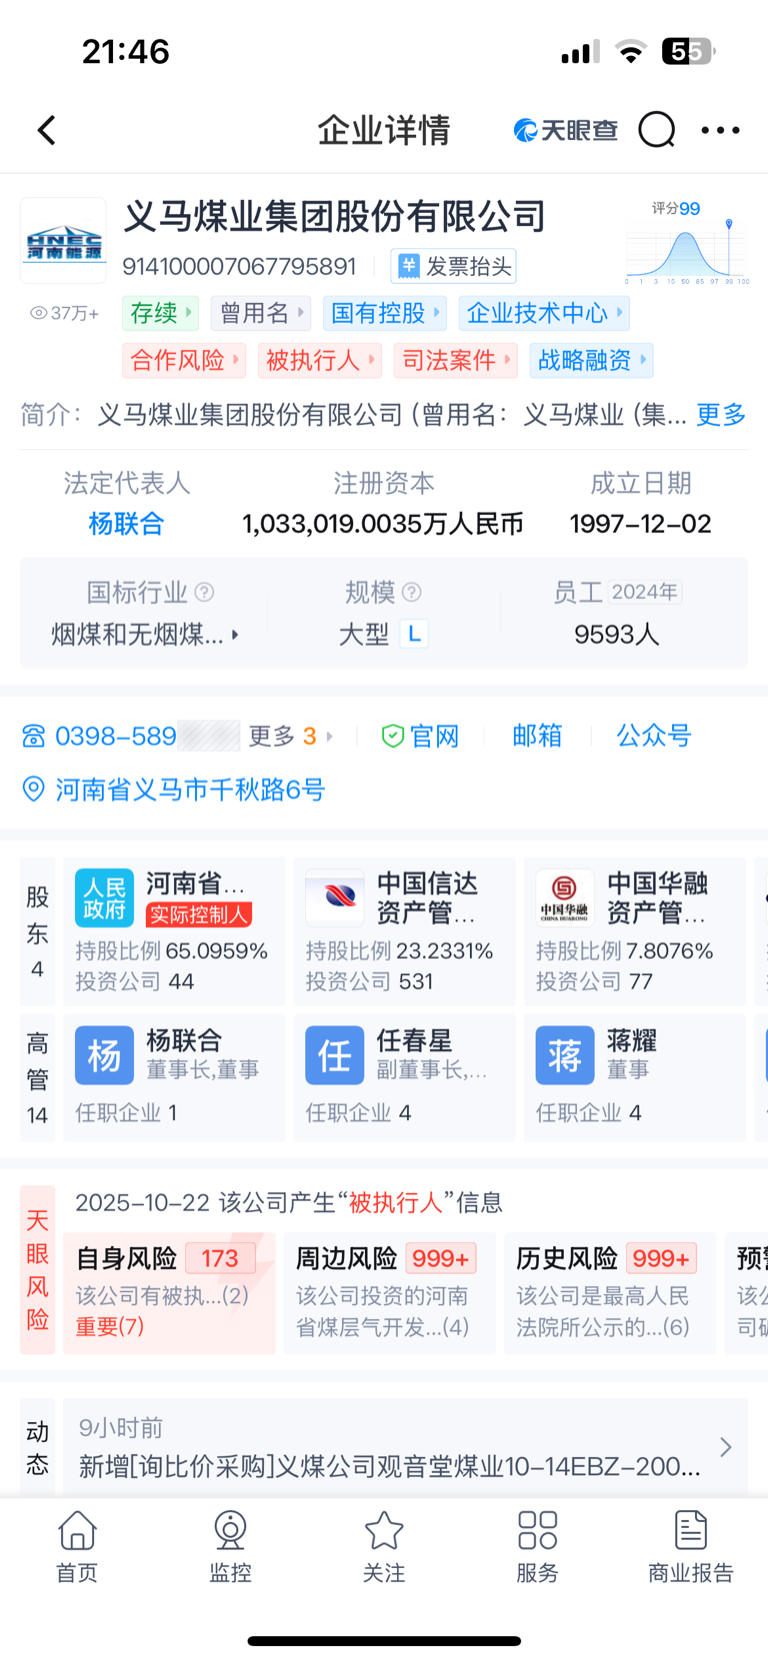The height and width of the screenshot is (1663, 768).
Task: Go to the 服务 services tab
Action: (x=537, y=1546)
